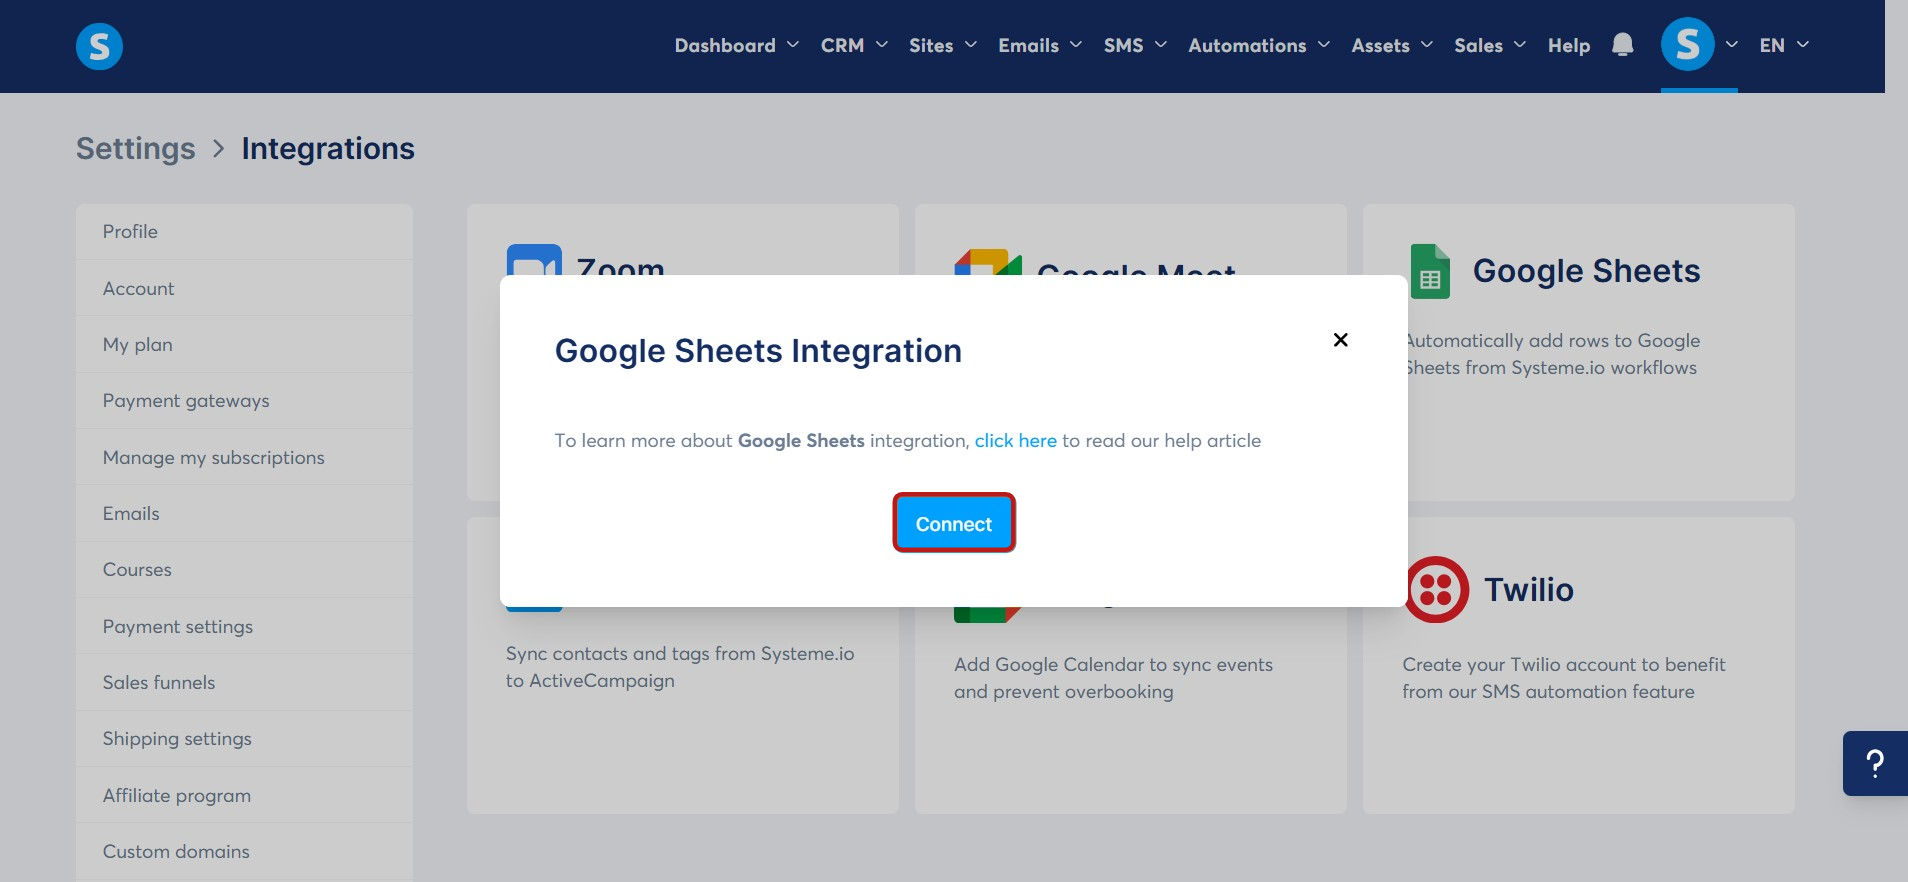The image size is (1908, 882).
Task: Open the help question mark widget
Action: point(1875,764)
